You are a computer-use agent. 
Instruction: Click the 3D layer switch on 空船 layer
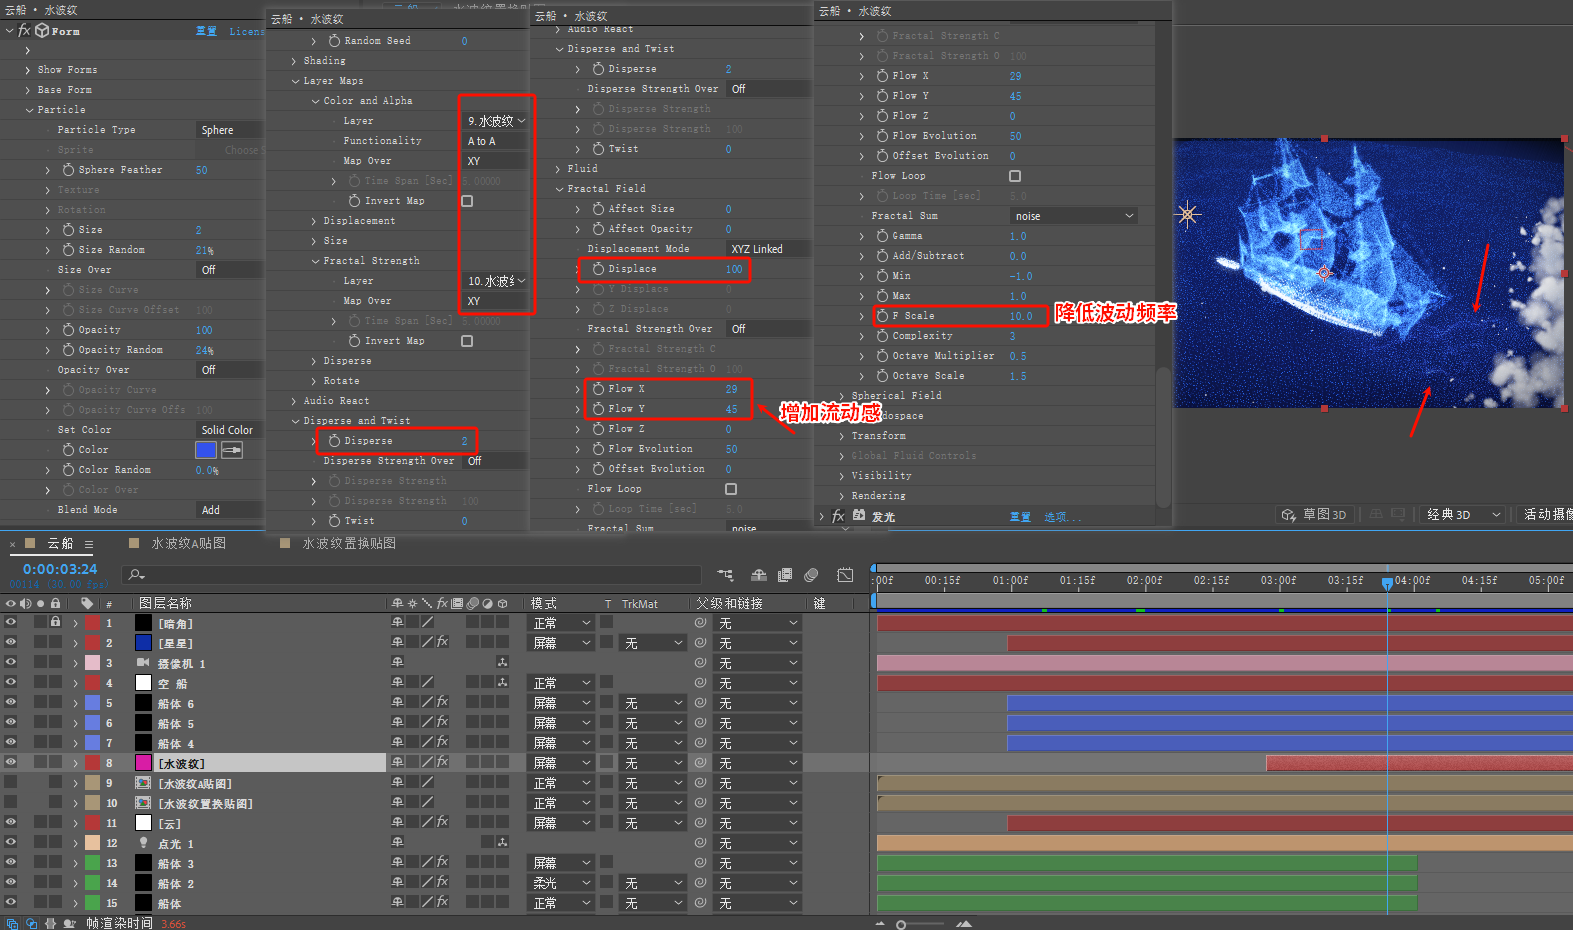click(502, 683)
